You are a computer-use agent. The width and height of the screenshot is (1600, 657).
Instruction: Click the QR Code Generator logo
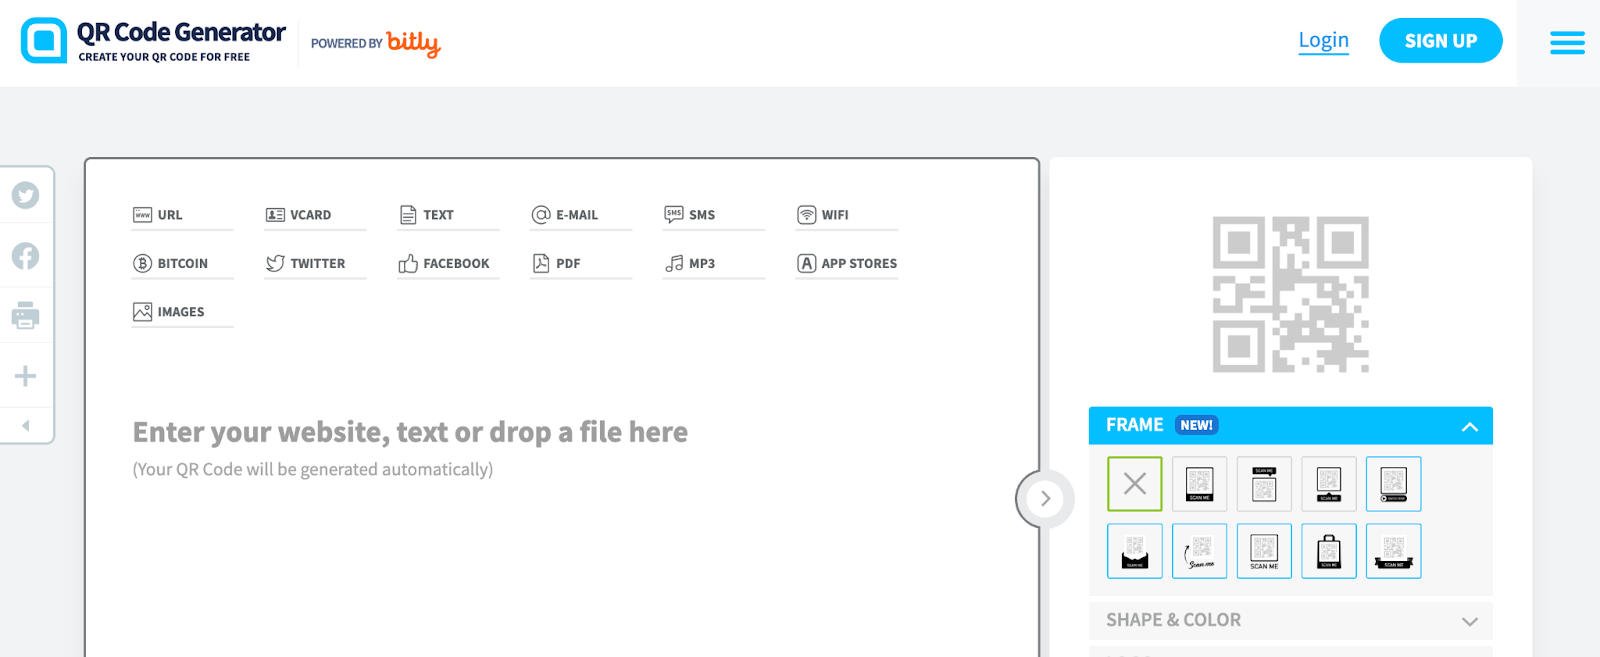point(153,41)
